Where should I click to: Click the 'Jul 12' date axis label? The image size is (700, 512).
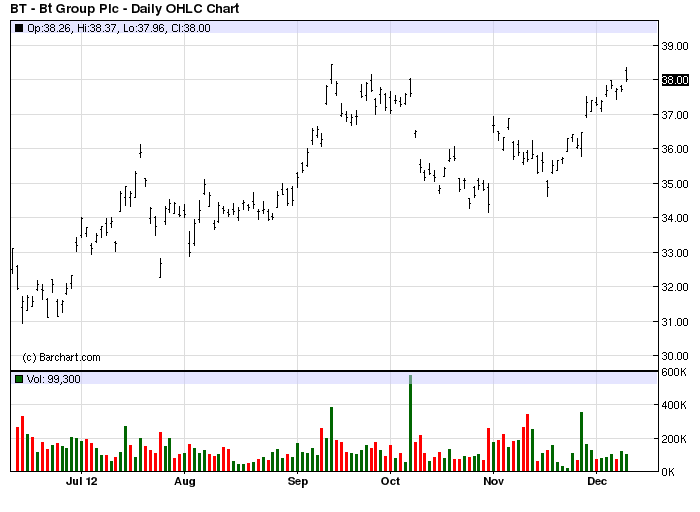coord(81,481)
